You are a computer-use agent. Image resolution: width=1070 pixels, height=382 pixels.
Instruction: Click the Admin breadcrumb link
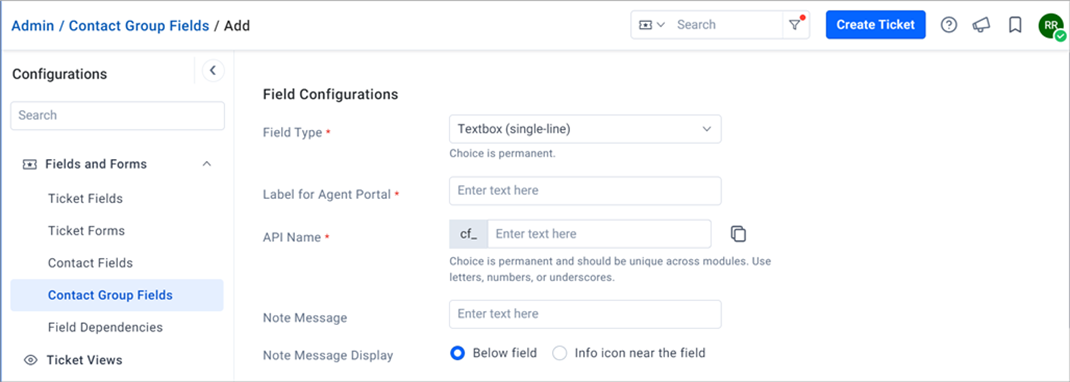pyautogui.click(x=33, y=26)
